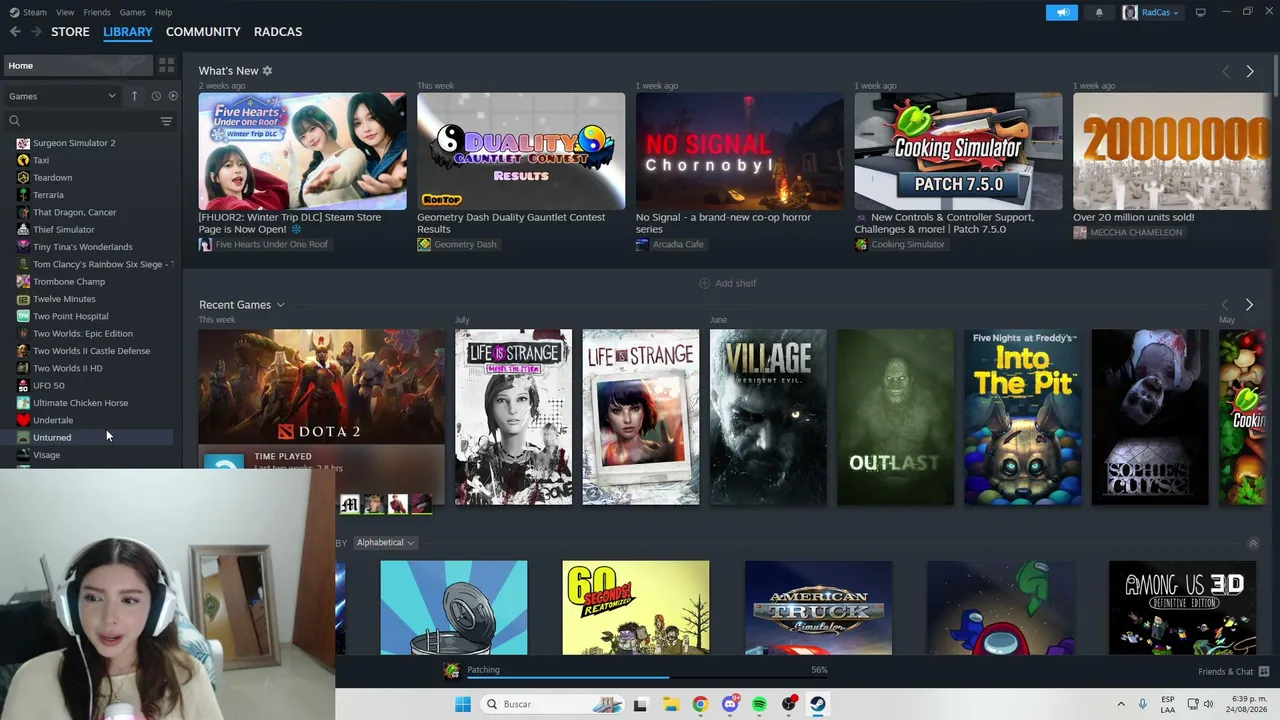Open the Friends & Chat link
Screen dimensions: 1280x720
coord(1225,671)
